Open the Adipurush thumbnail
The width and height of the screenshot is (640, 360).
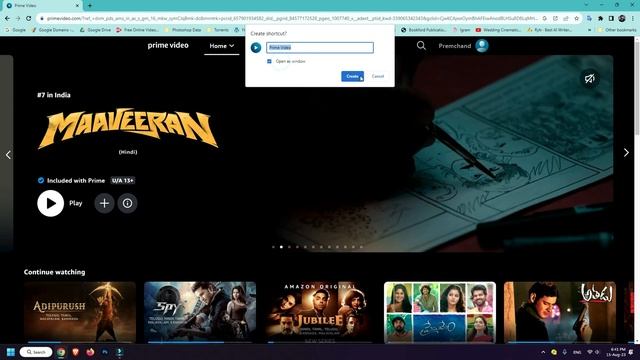[x=80, y=312]
